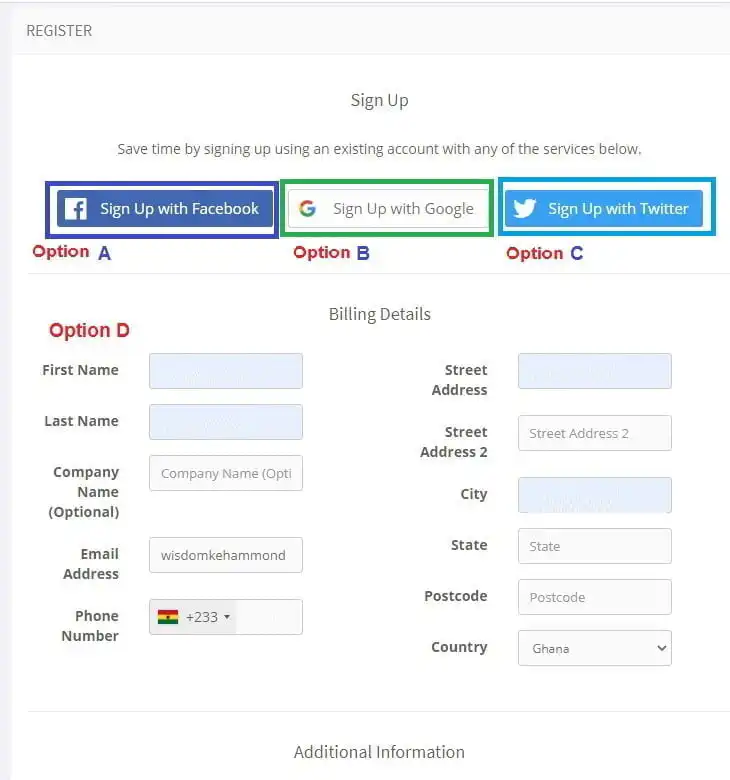Select the Street Address input field

tap(594, 371)
